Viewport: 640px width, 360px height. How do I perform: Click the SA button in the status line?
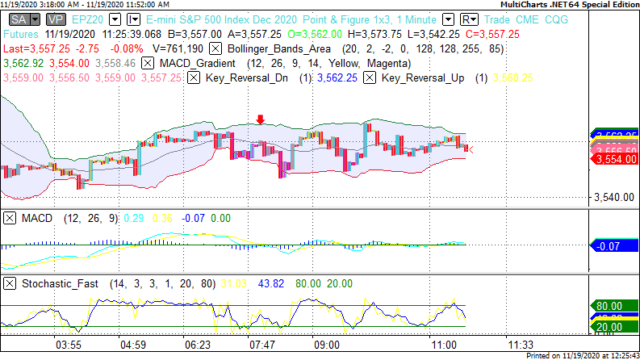pos(20,20)
